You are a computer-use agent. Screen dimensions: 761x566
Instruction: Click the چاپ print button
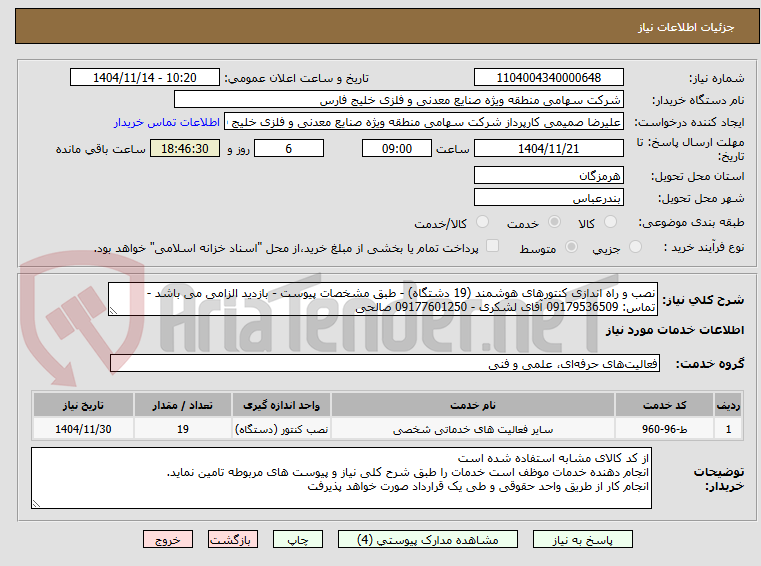click(x=298, y=539)
